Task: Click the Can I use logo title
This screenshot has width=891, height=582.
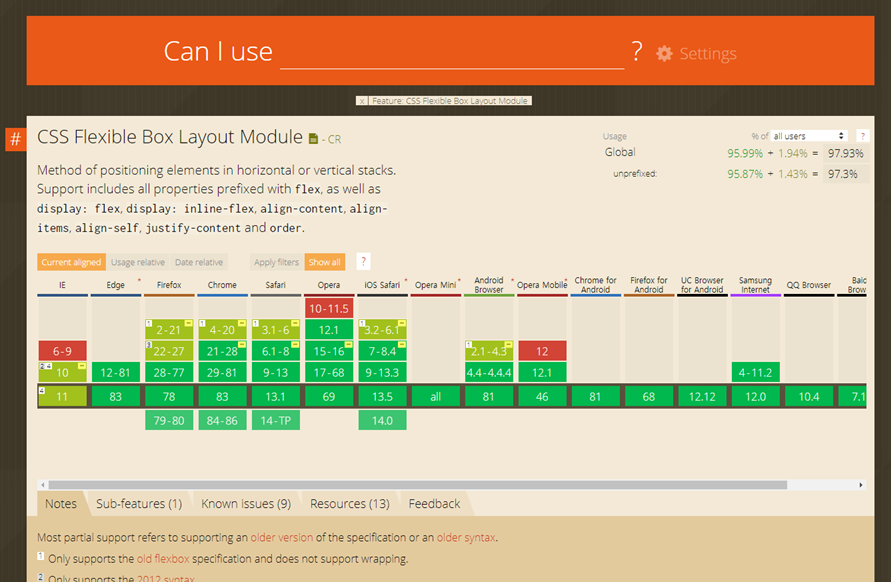Action: pos(218,51)
